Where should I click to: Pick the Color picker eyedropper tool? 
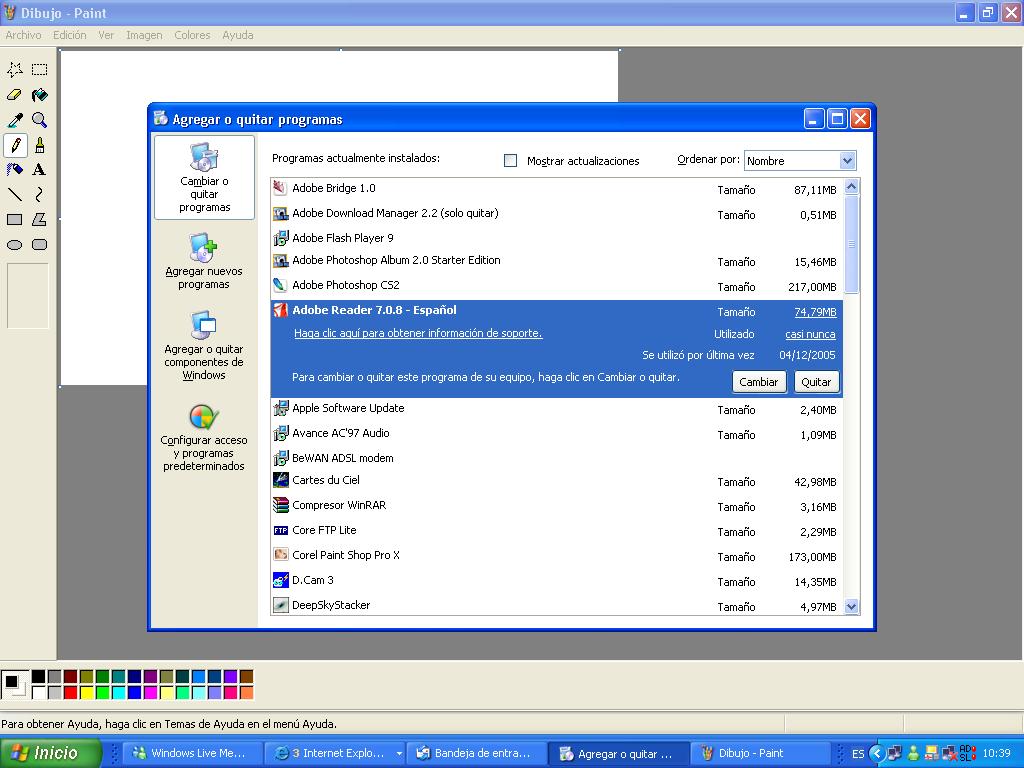click(x=15, y=120)
